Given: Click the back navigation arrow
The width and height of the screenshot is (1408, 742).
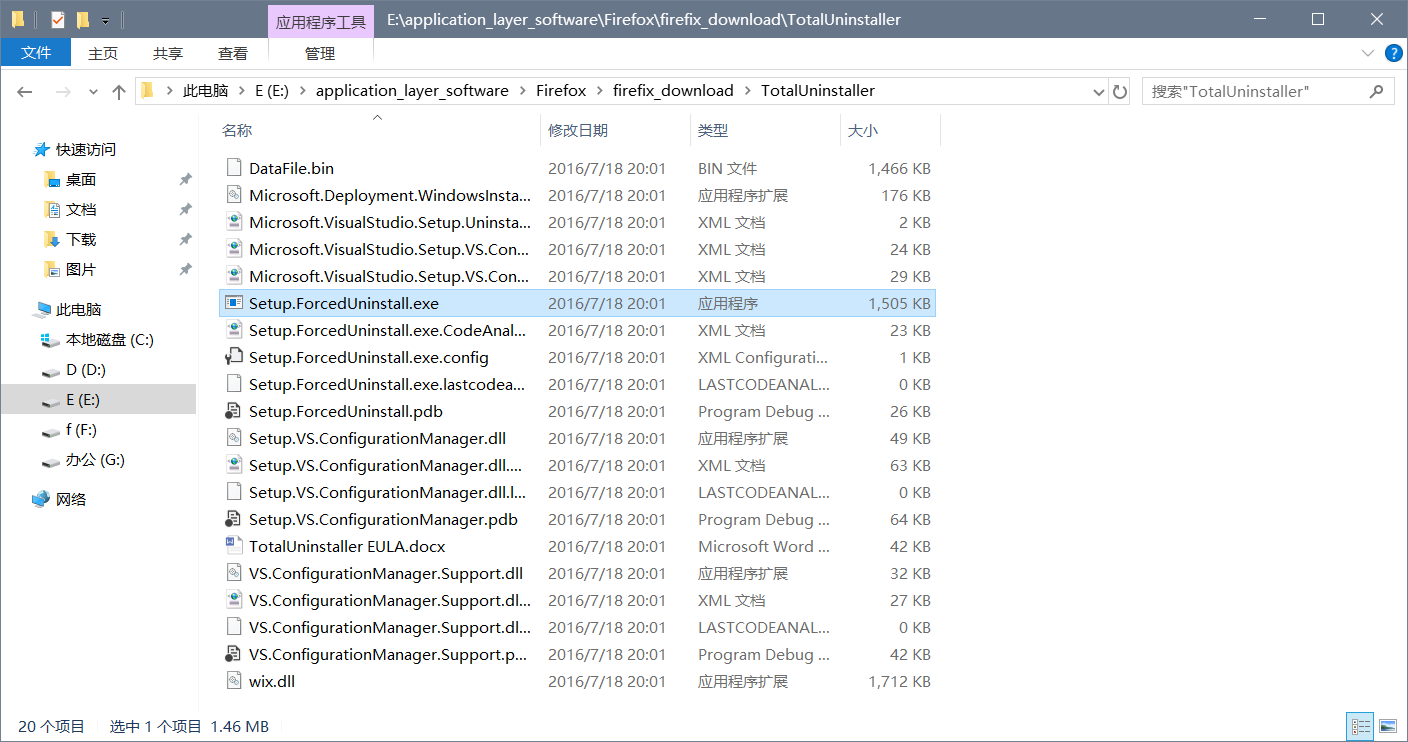Looking at the screenshot, I should coord(25,91).
